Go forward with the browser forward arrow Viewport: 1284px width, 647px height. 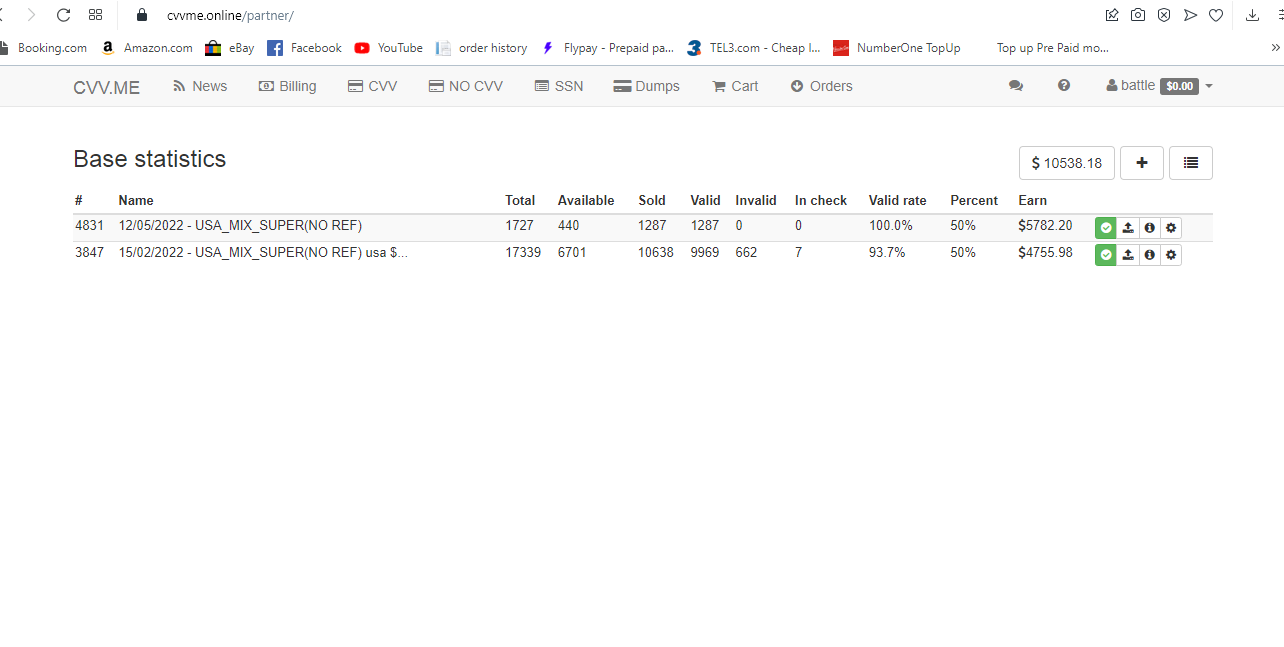(x=31, y=15)
